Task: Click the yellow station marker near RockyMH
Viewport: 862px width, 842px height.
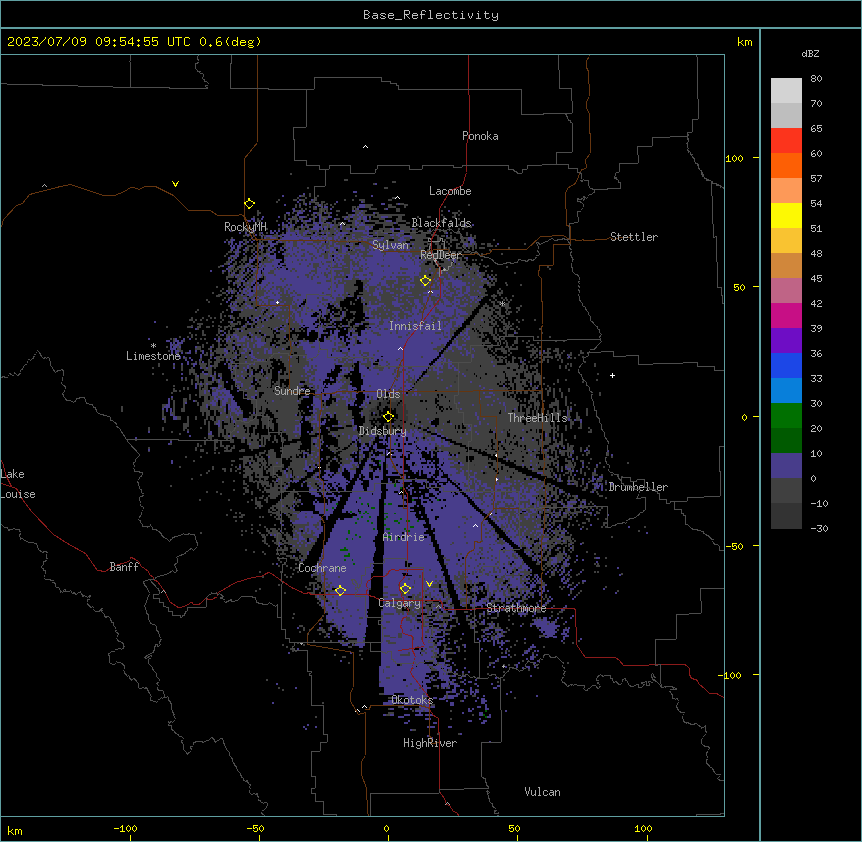Action: click(x=249, y=204)
